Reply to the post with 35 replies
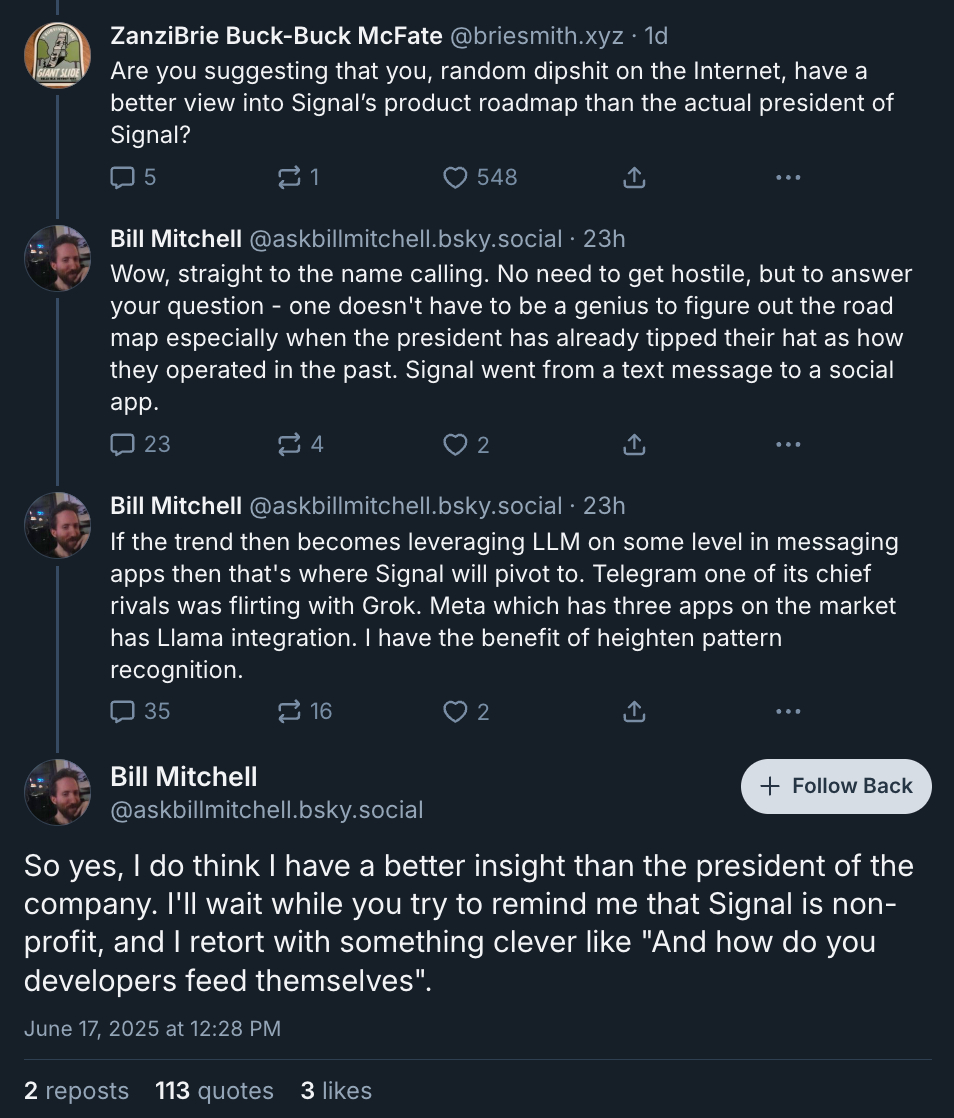This screenshot has width=954, height=1118. [122, 711]
